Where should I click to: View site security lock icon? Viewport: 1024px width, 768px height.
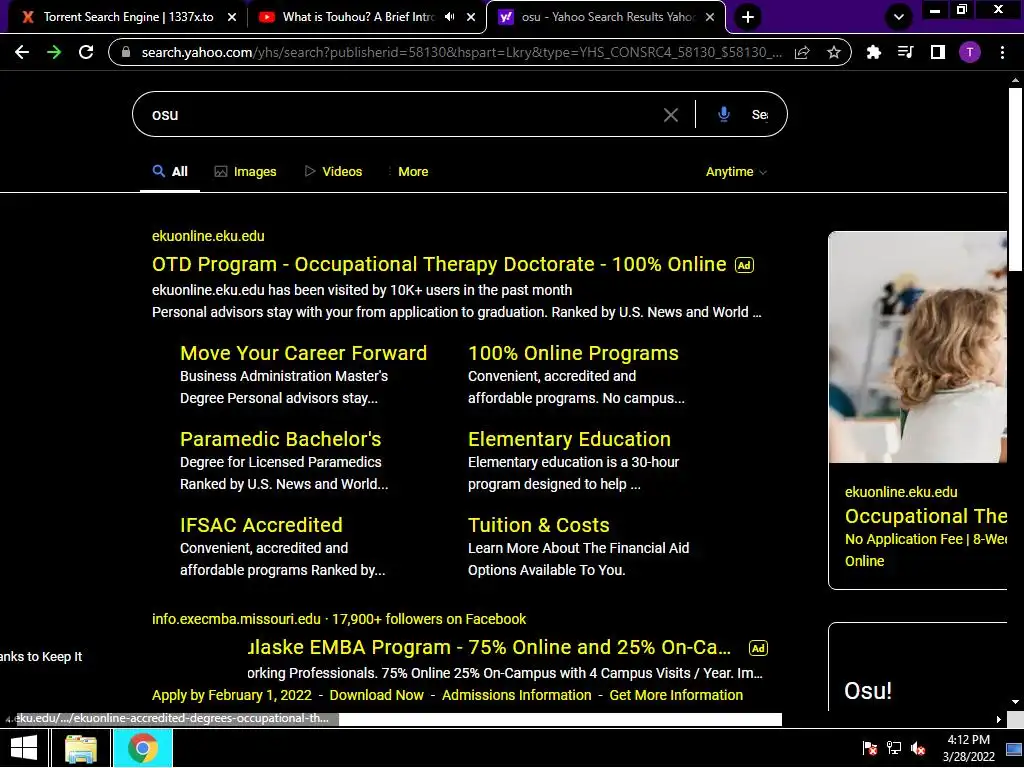point(126,52)
